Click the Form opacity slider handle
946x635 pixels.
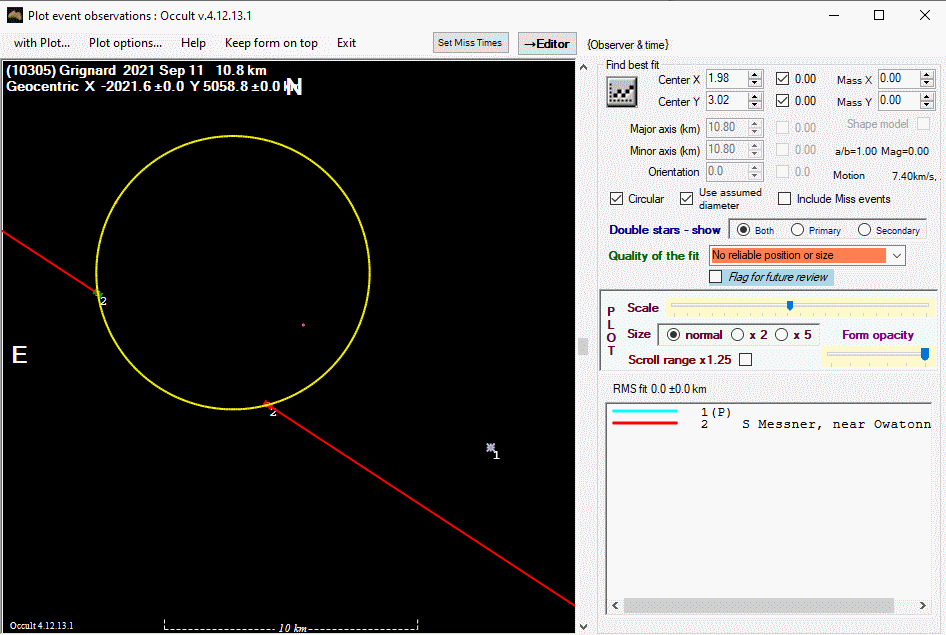pos(924,354)
